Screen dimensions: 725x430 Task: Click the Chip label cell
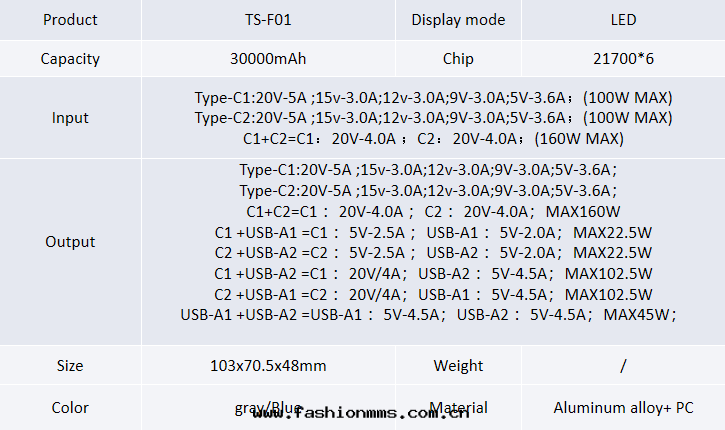(x=458, y=59)
